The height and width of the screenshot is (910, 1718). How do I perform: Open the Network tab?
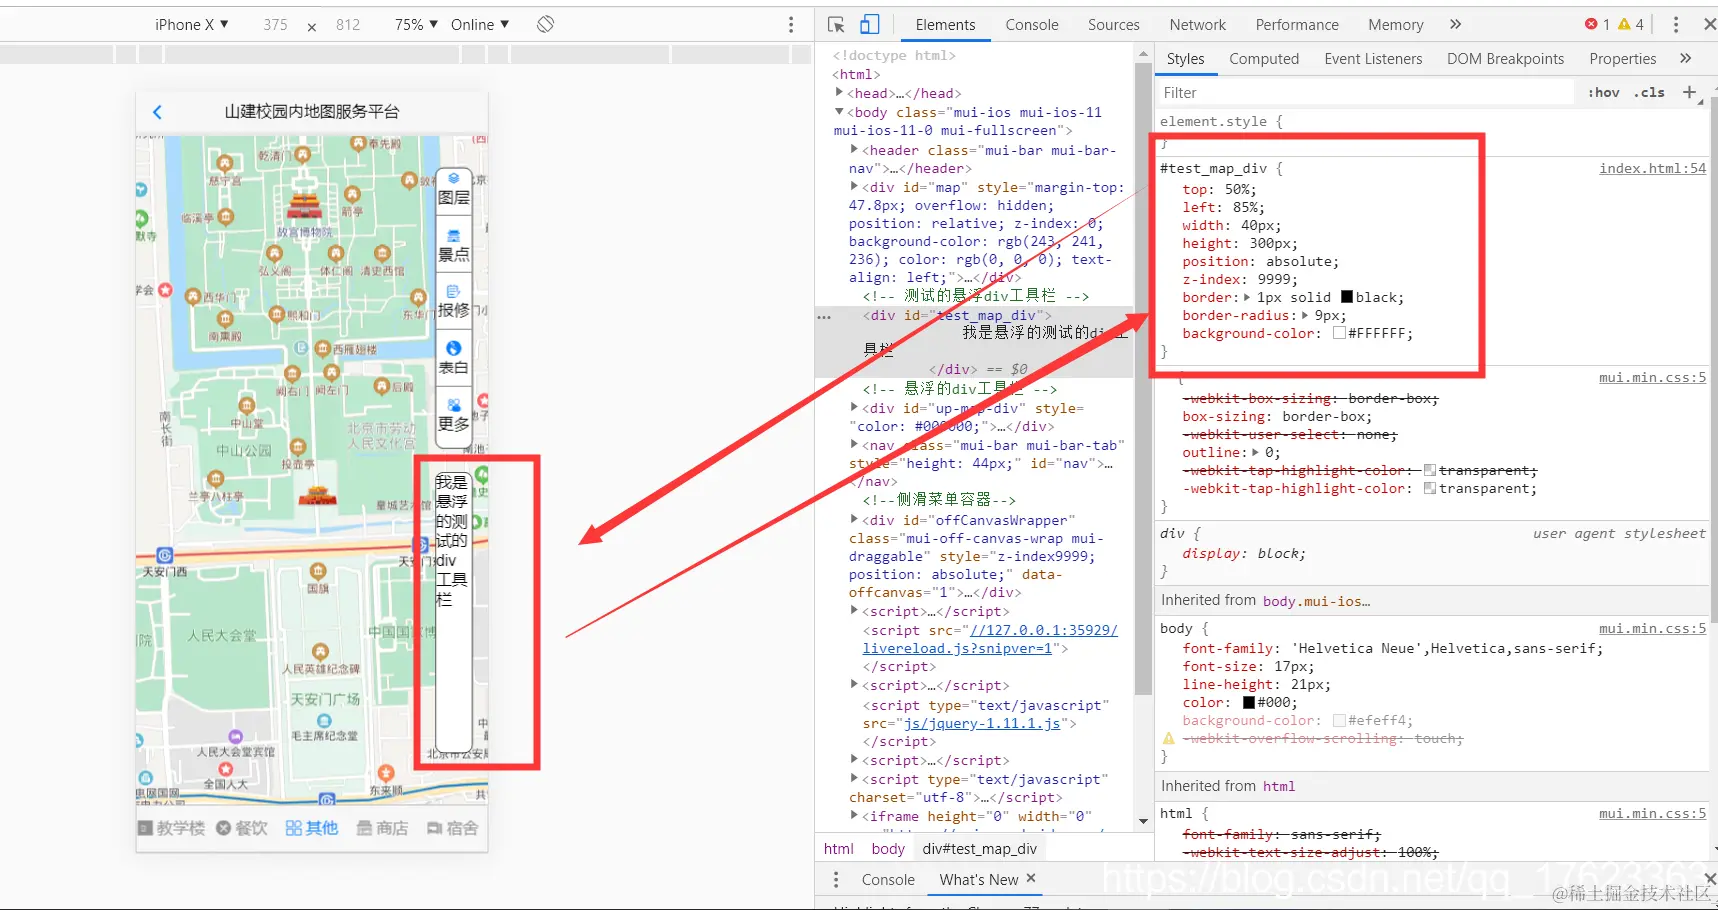coord(1198,25)
